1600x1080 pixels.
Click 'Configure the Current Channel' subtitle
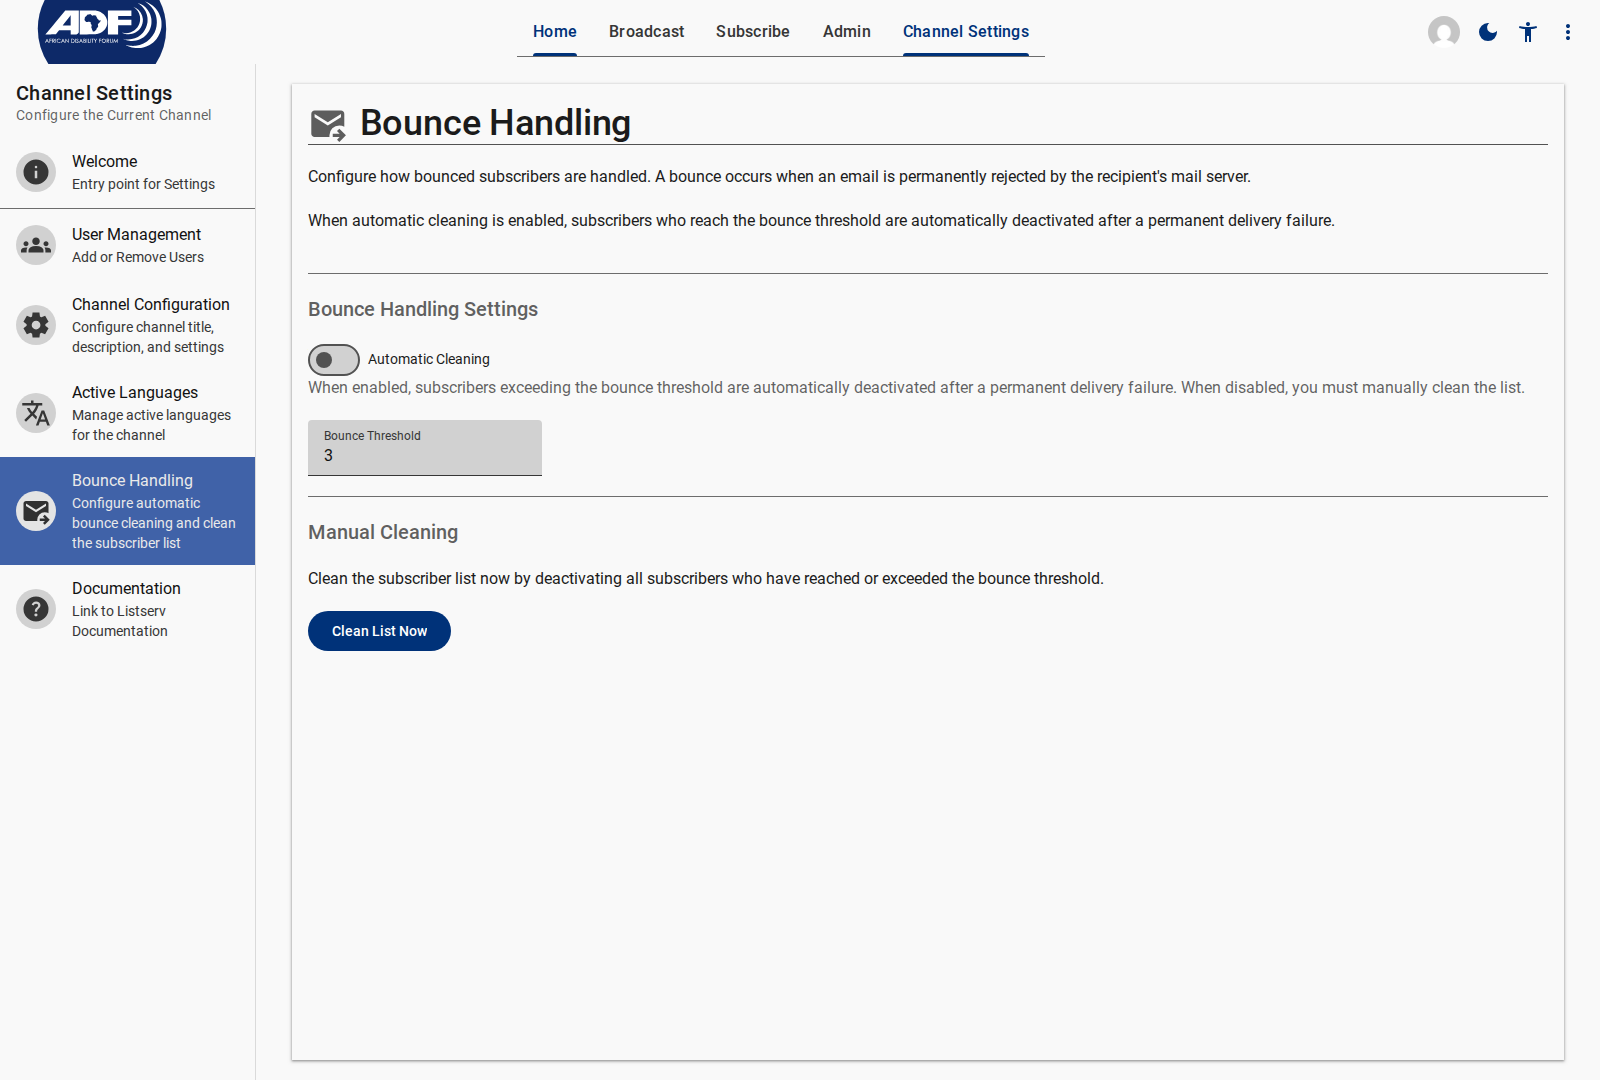pos(114,115)
